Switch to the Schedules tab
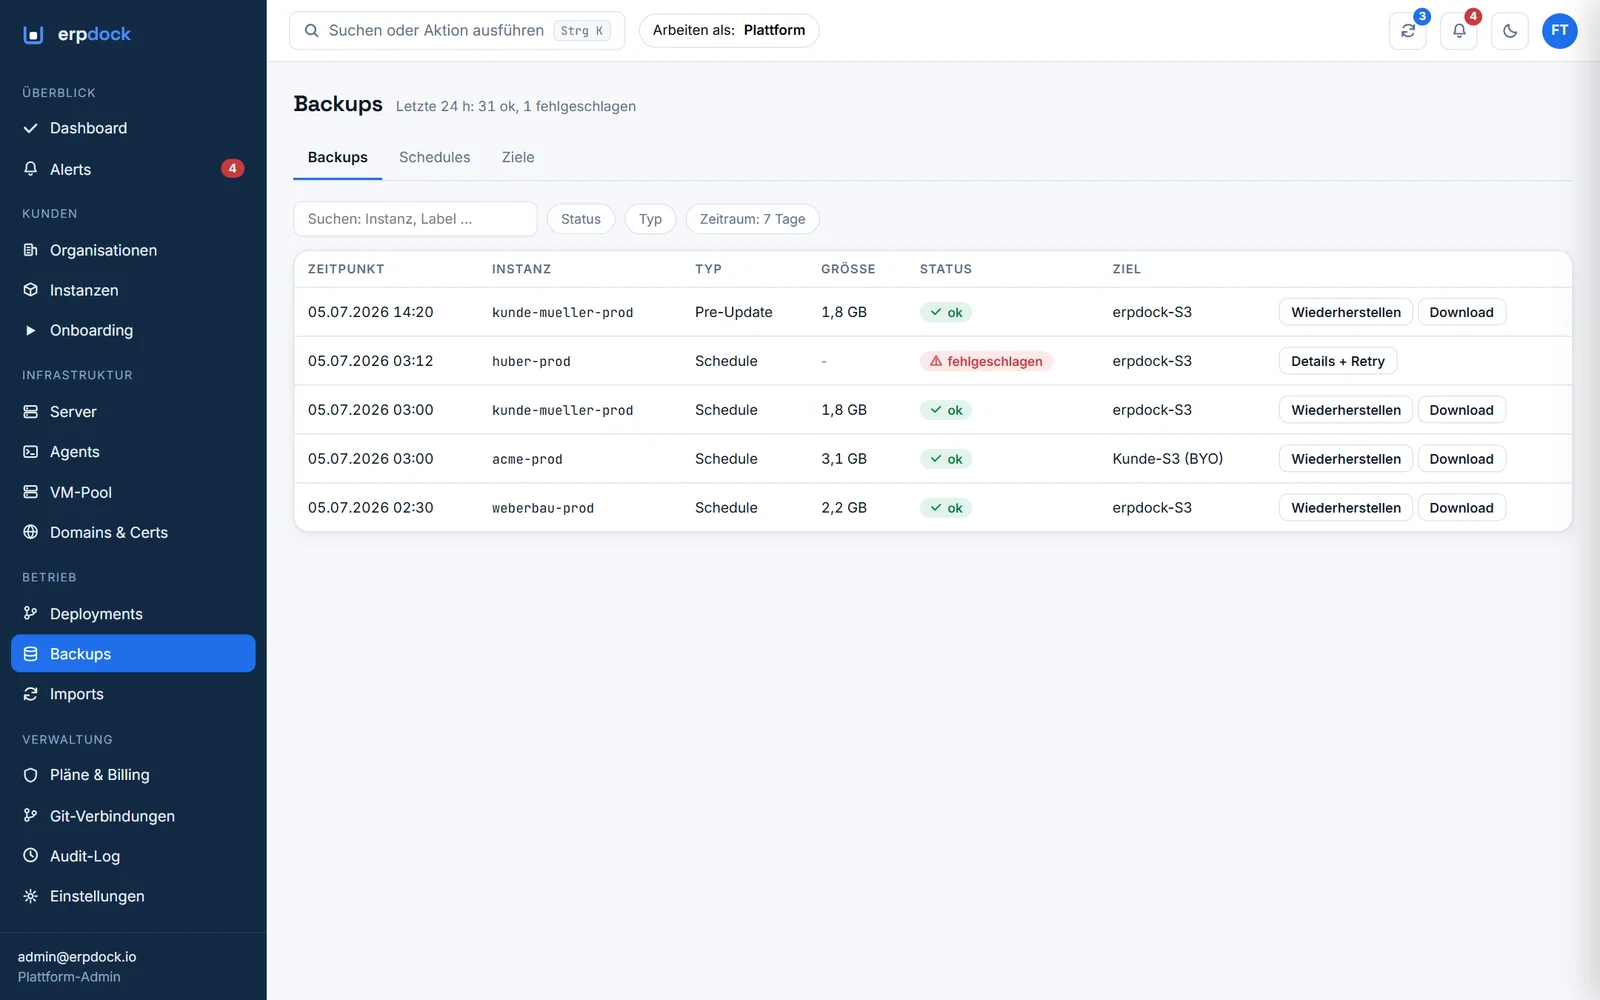1600x1000 pixels. click(435, 158)
